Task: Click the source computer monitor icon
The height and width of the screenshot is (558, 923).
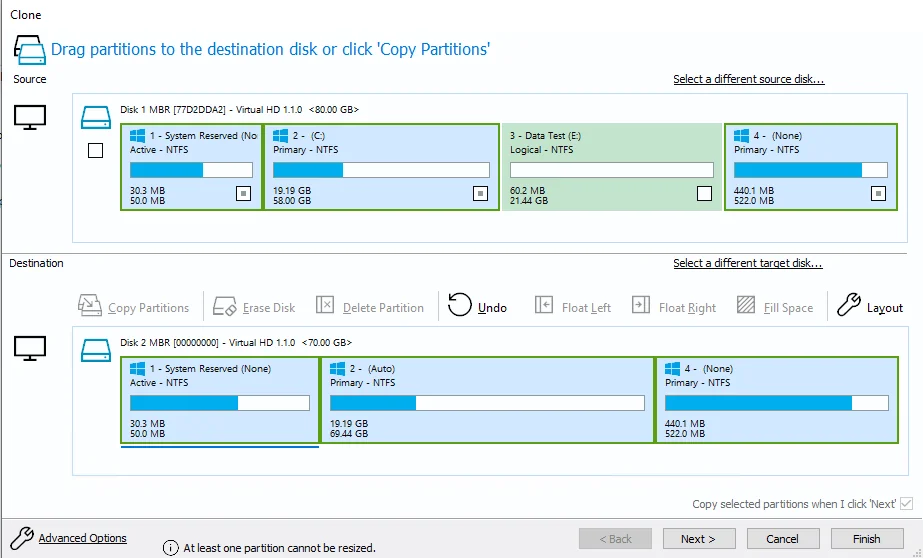Action: 30,118
